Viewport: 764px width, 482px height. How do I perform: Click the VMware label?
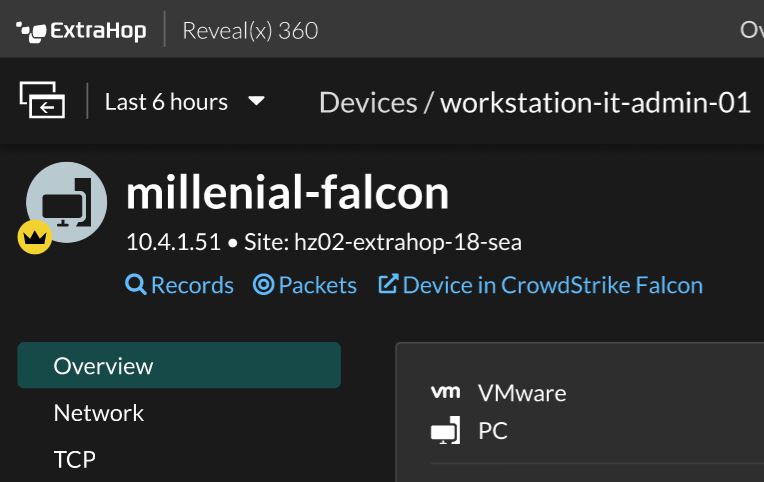click(522, 393)
